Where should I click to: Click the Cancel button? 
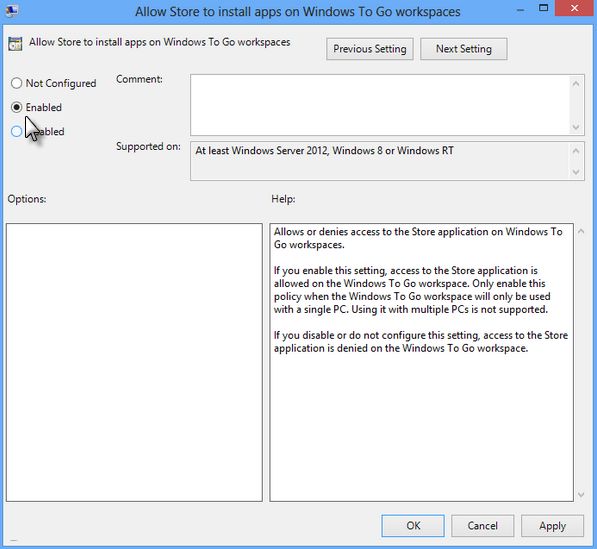tap(482, 526)
